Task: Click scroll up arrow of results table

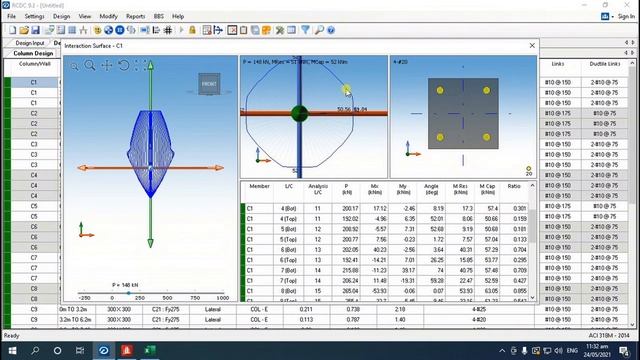Action: click(532, 186)
